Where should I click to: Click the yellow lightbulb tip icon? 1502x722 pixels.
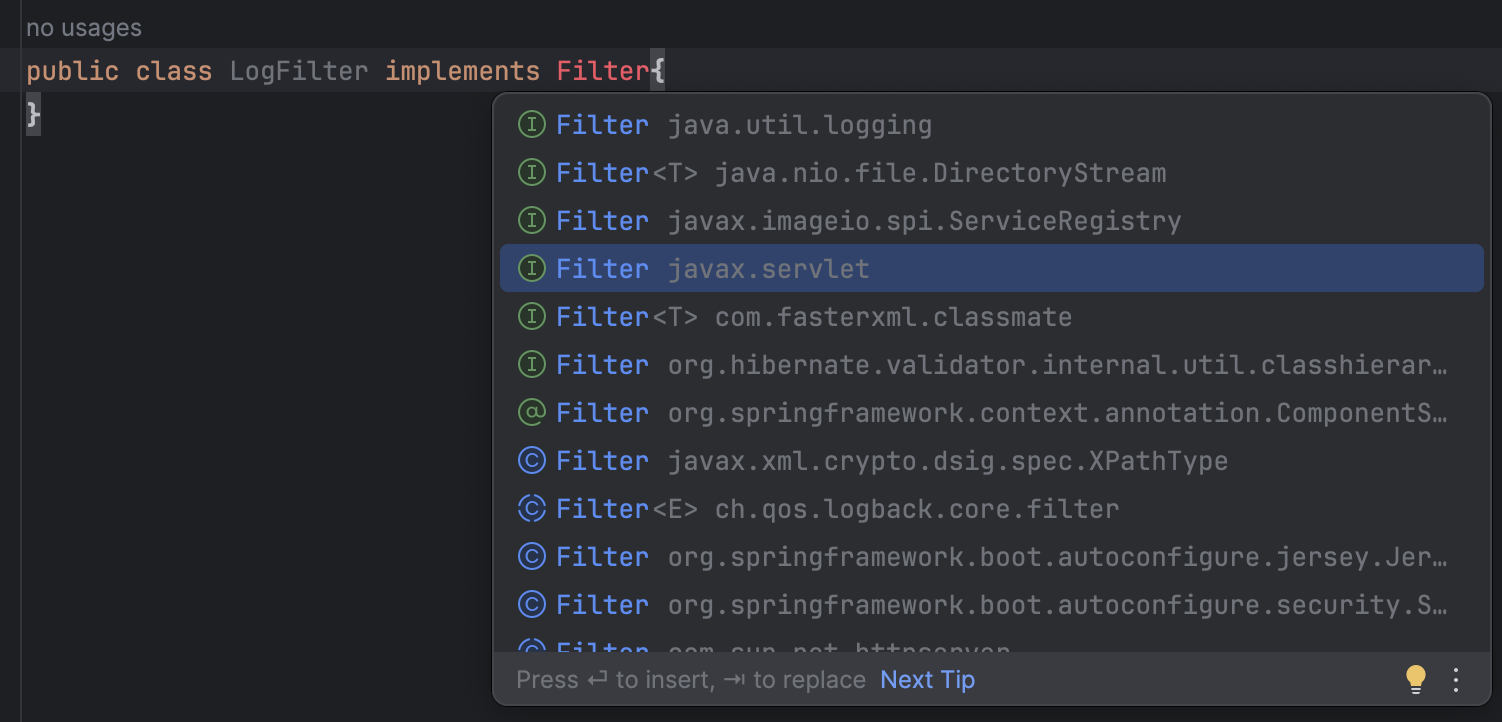(1415, 680)
